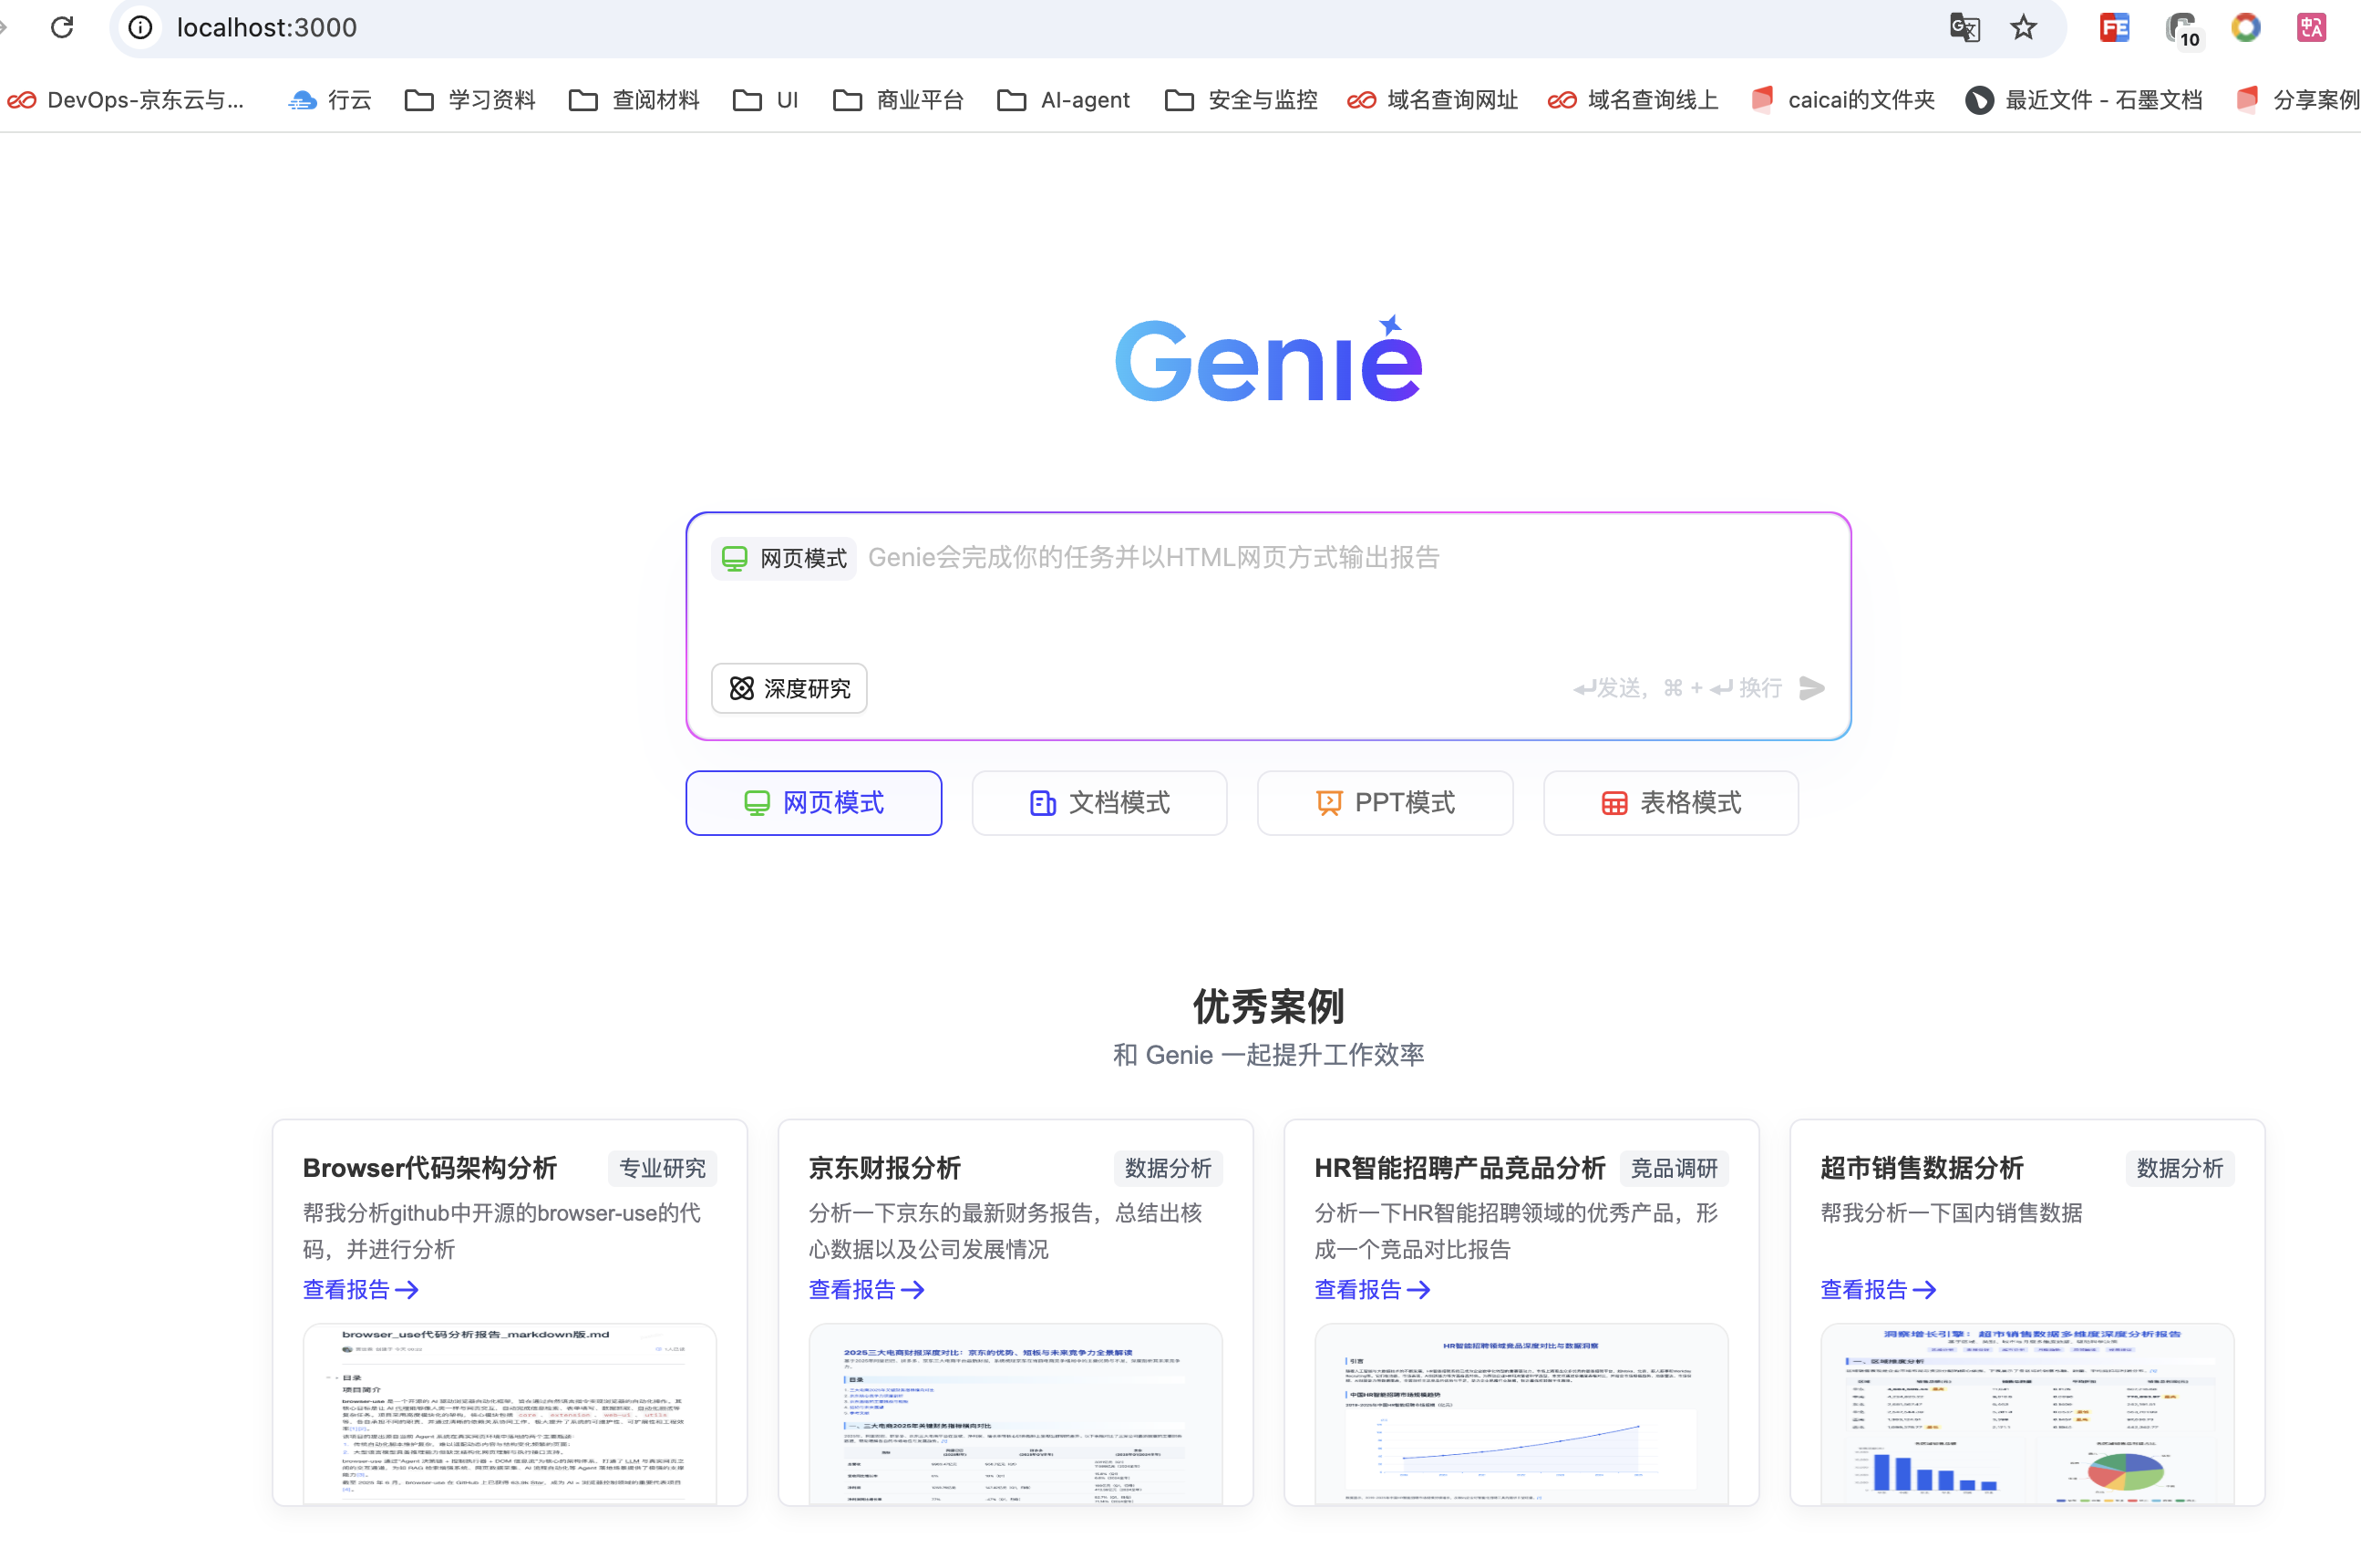Image resolution: width=2361 pixels, height=1568 pixels.
Task: Open 查看报告 for 京东财报分析
Action: click(864, 1290)
